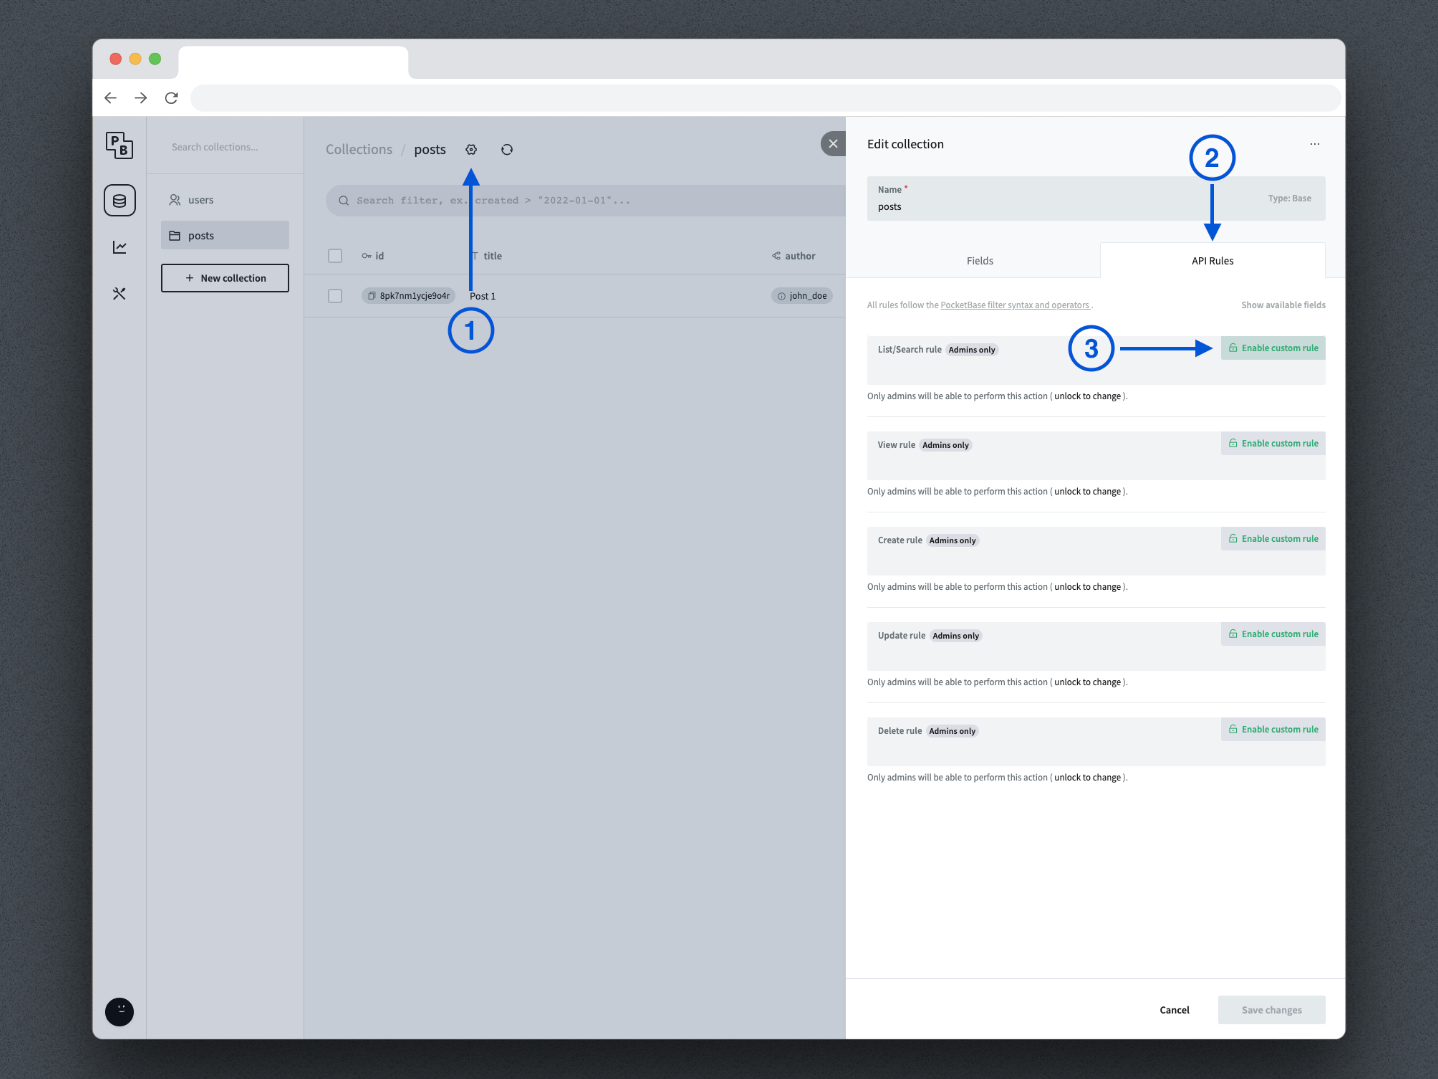
Task: Open the PocketBase filter syntax and operators link
Action: [1015, 305]
